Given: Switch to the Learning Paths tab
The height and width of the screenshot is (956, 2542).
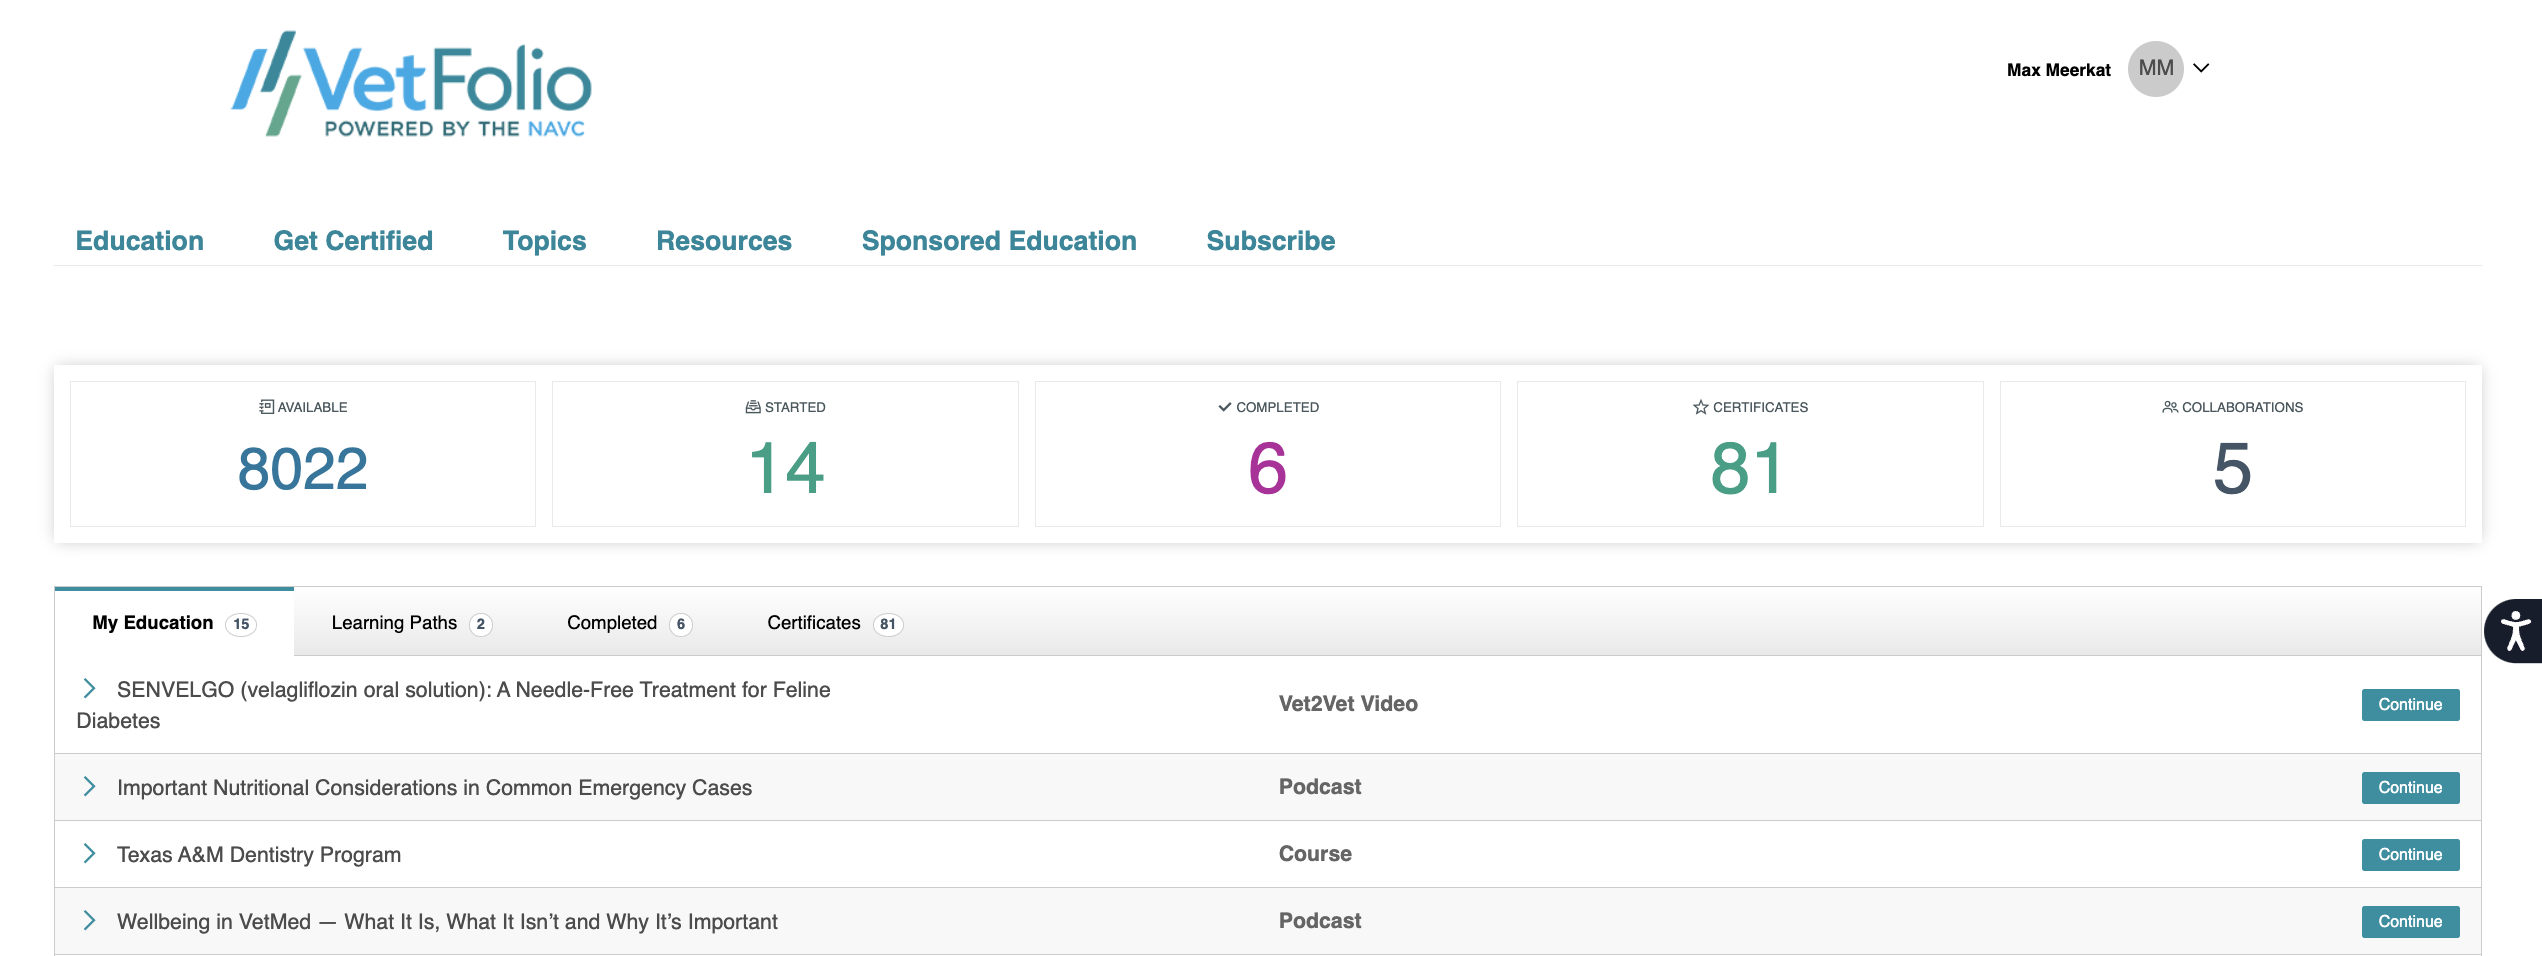Looking at the screenshot, I should [x=411, y=623].
